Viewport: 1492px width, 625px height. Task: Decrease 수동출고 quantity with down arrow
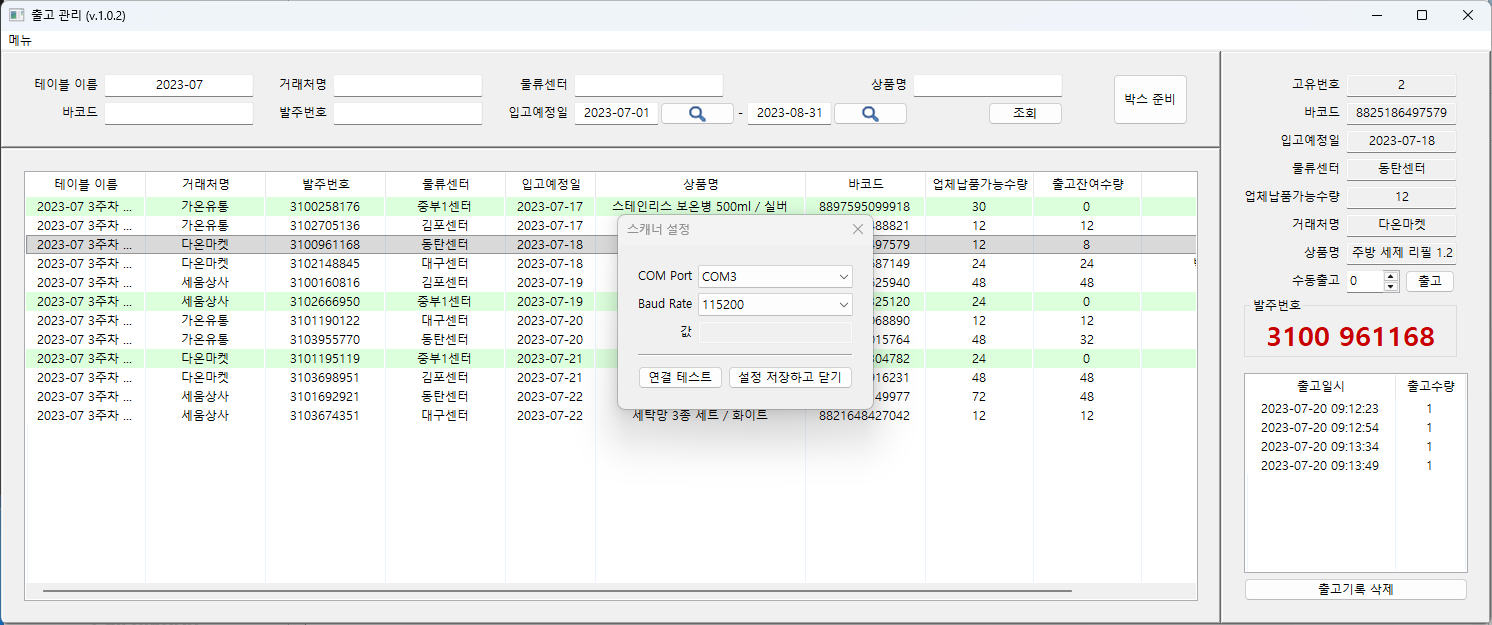point(1391,287)
